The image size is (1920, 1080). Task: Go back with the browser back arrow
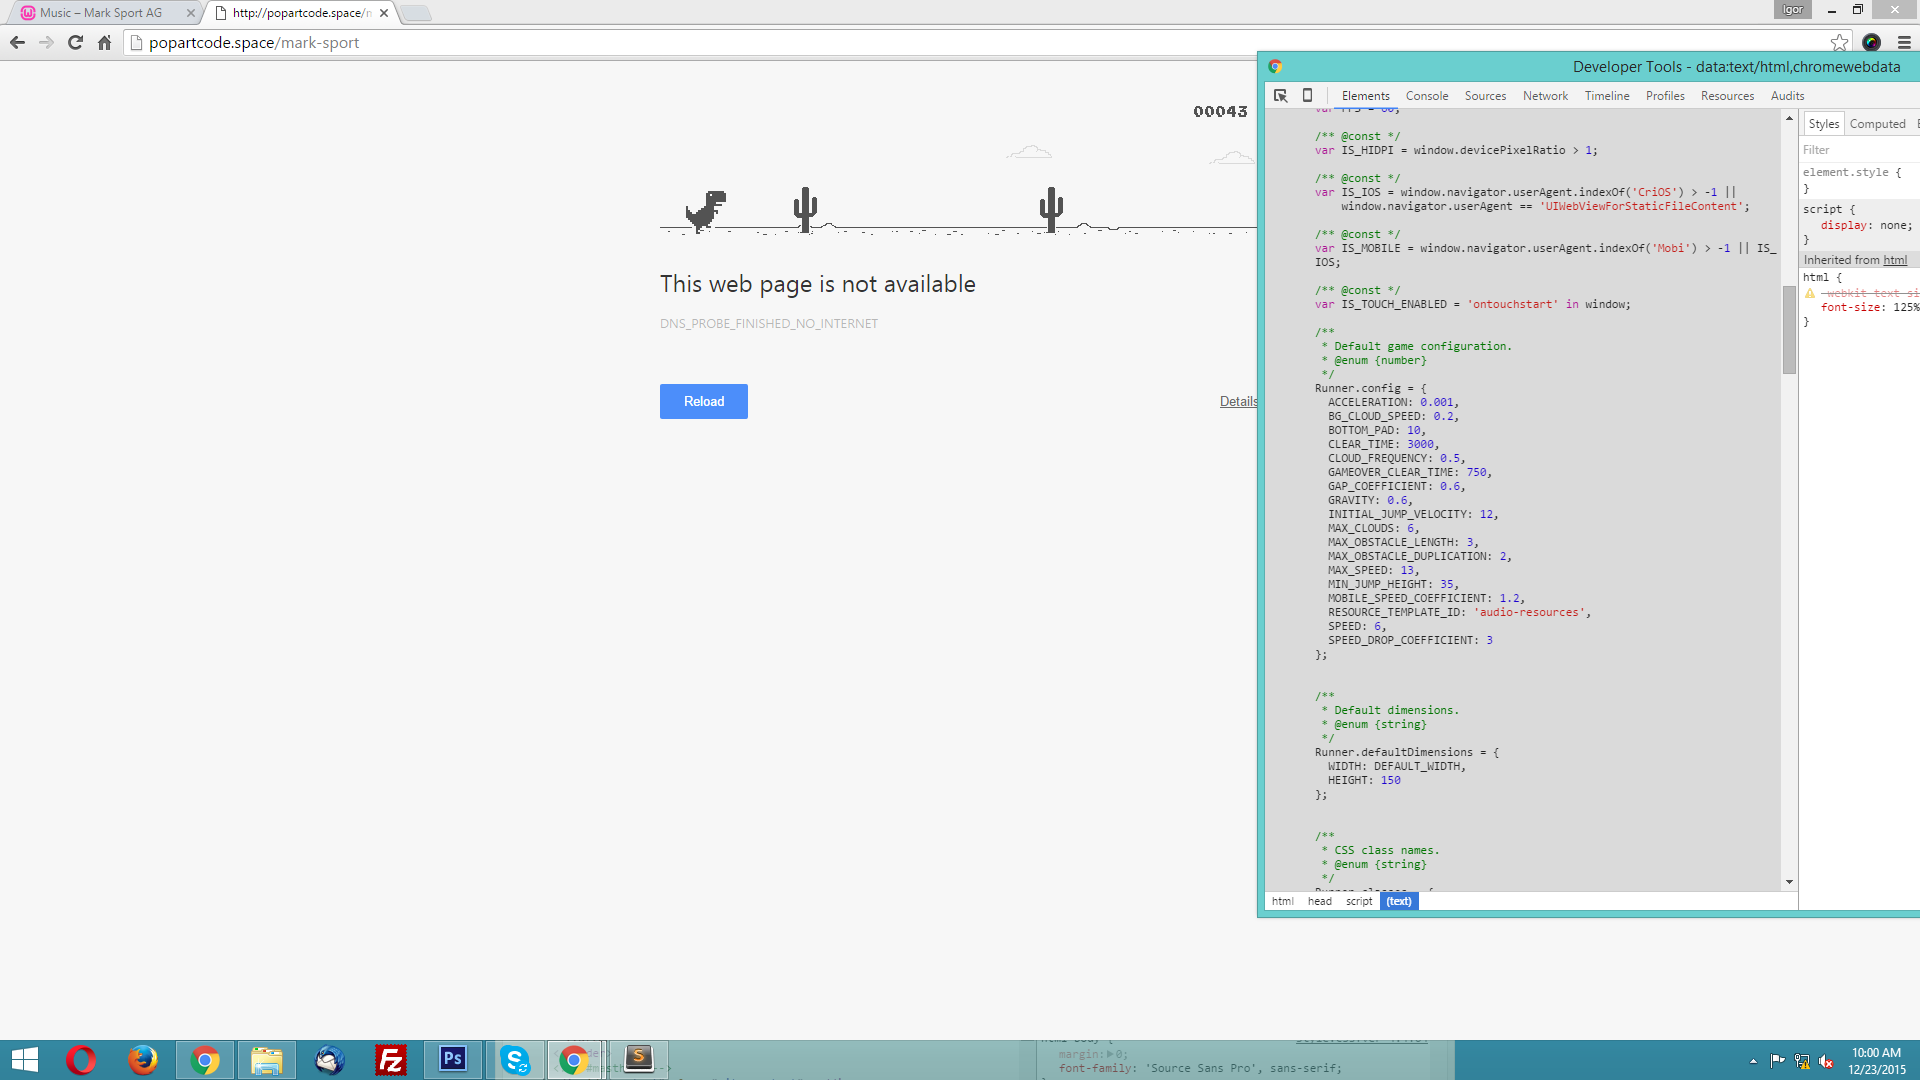pos(17,42)
